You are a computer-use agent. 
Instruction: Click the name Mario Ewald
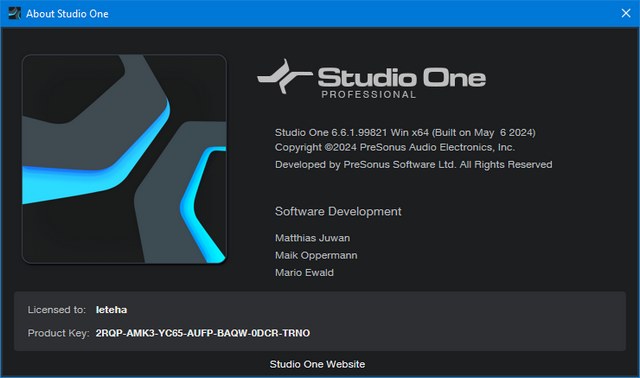point(304,273)
